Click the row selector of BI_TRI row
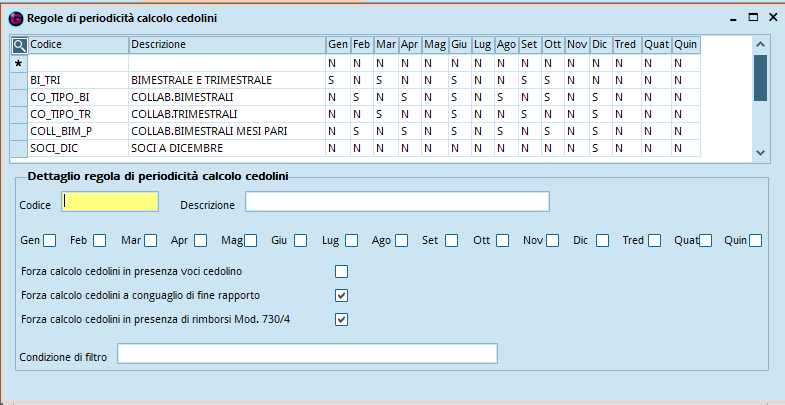785x405 pixels. coord(20,80)
